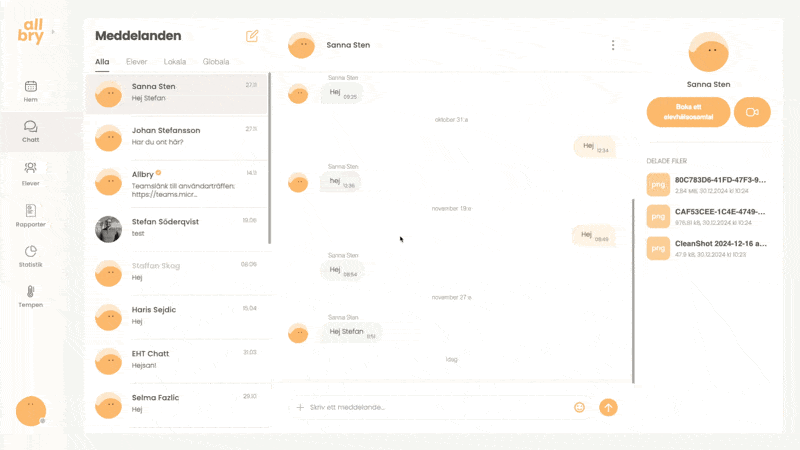Switch to the Lokala tab
The width and height of the screenshot is (800, 450).
pyautogui.click(x=175, y=62)
